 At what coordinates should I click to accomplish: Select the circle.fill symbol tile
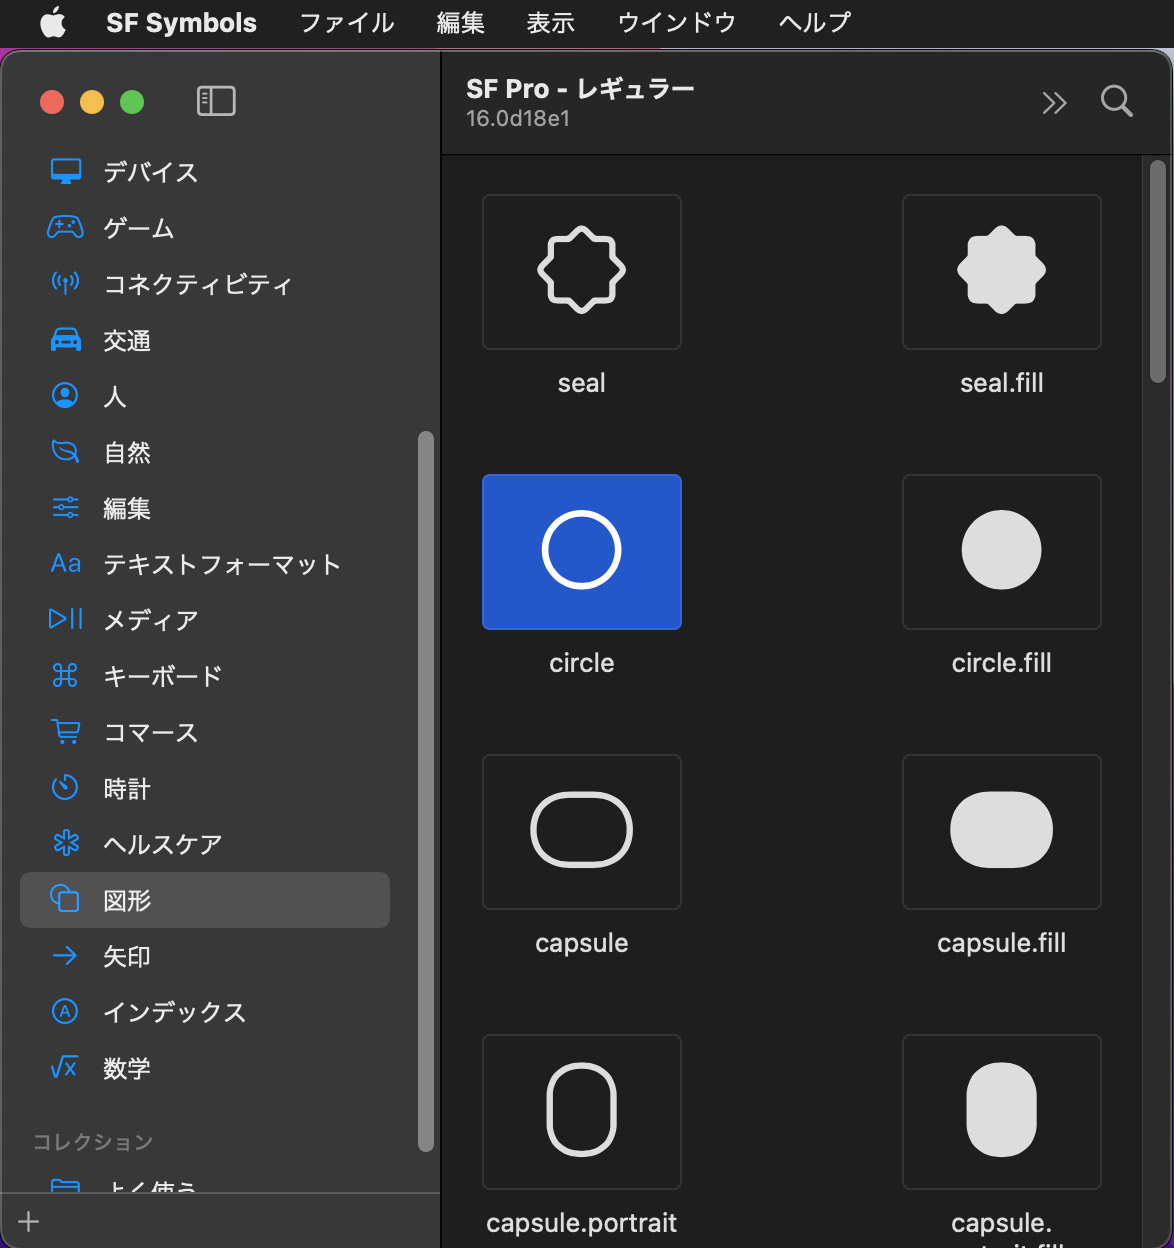pyautogui.click(x=1001, y=552)
